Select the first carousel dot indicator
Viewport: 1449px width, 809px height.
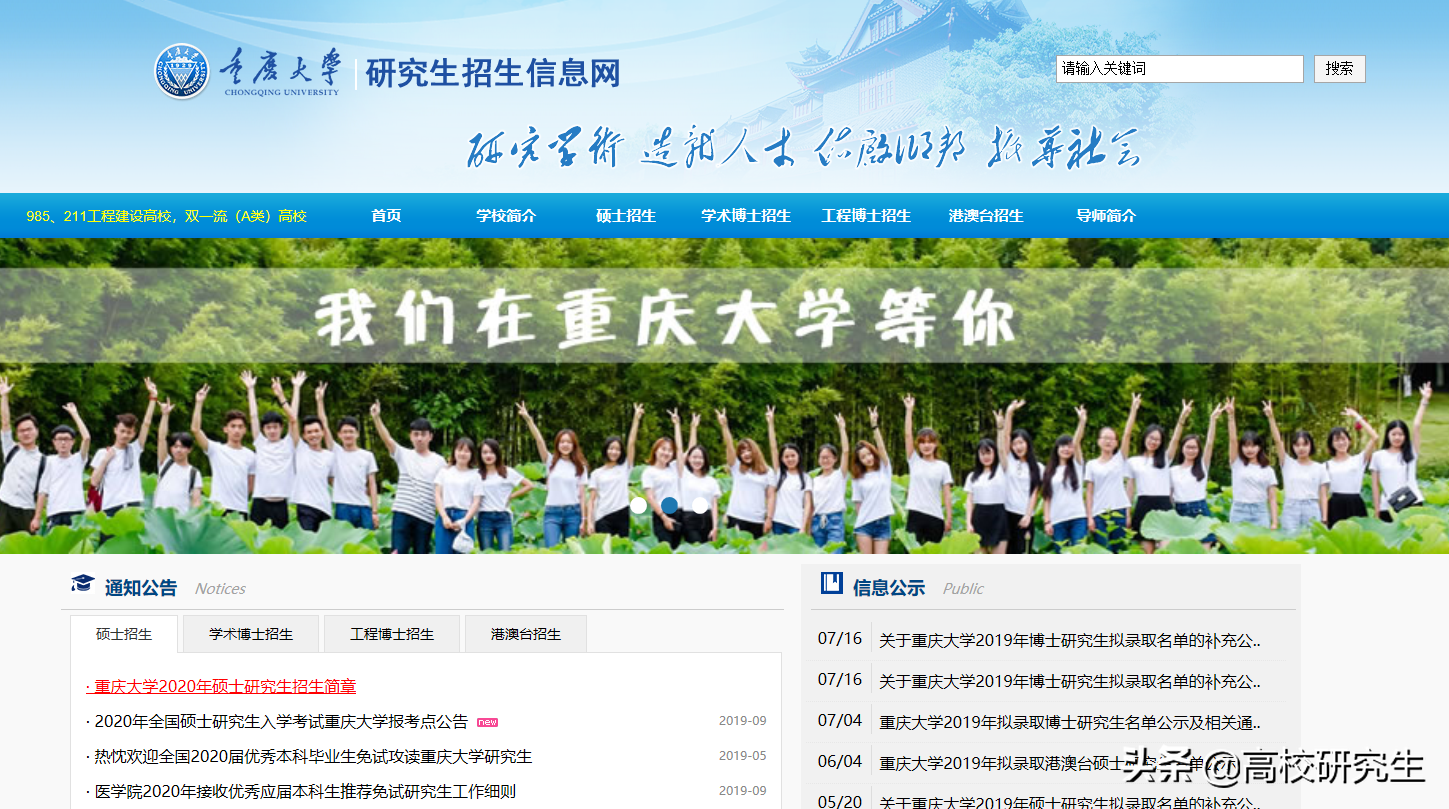point(638,505)
